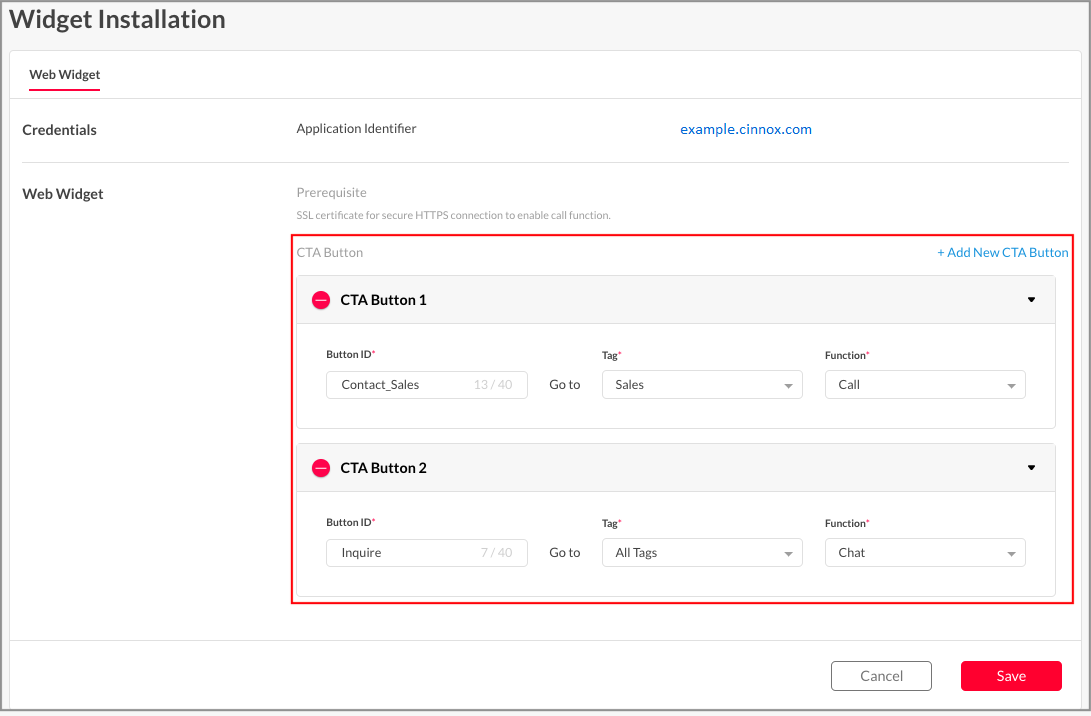Open the Chat function dropdown

(x=925, y=552)
